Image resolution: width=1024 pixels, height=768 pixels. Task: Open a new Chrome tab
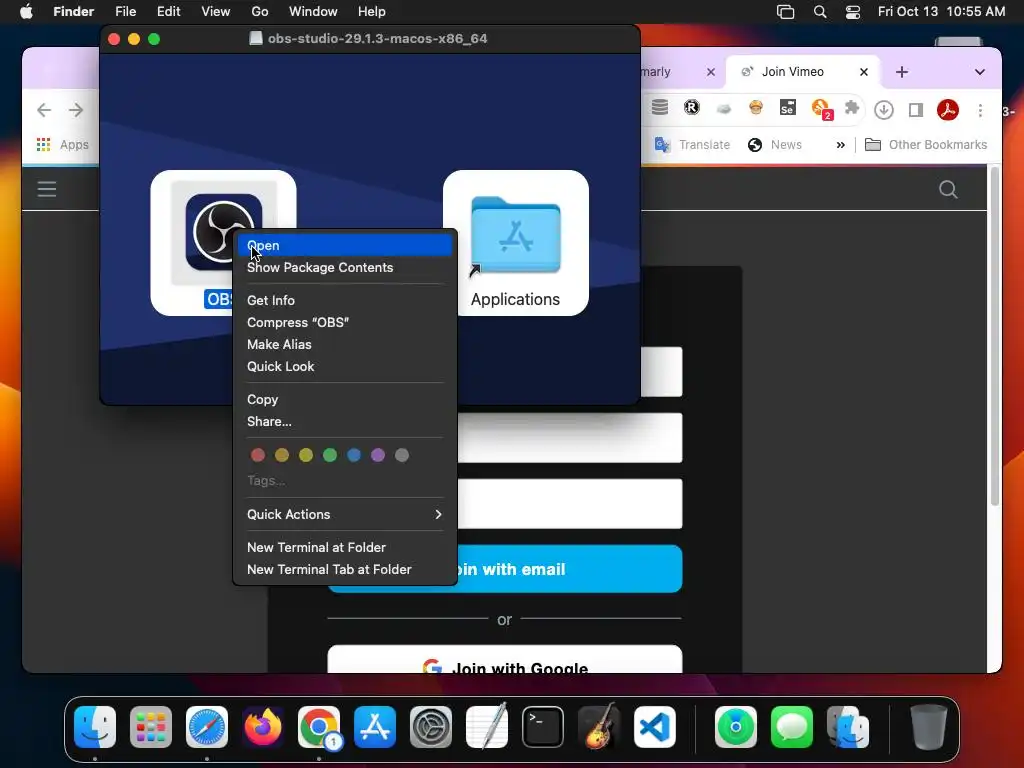point(902,72)
